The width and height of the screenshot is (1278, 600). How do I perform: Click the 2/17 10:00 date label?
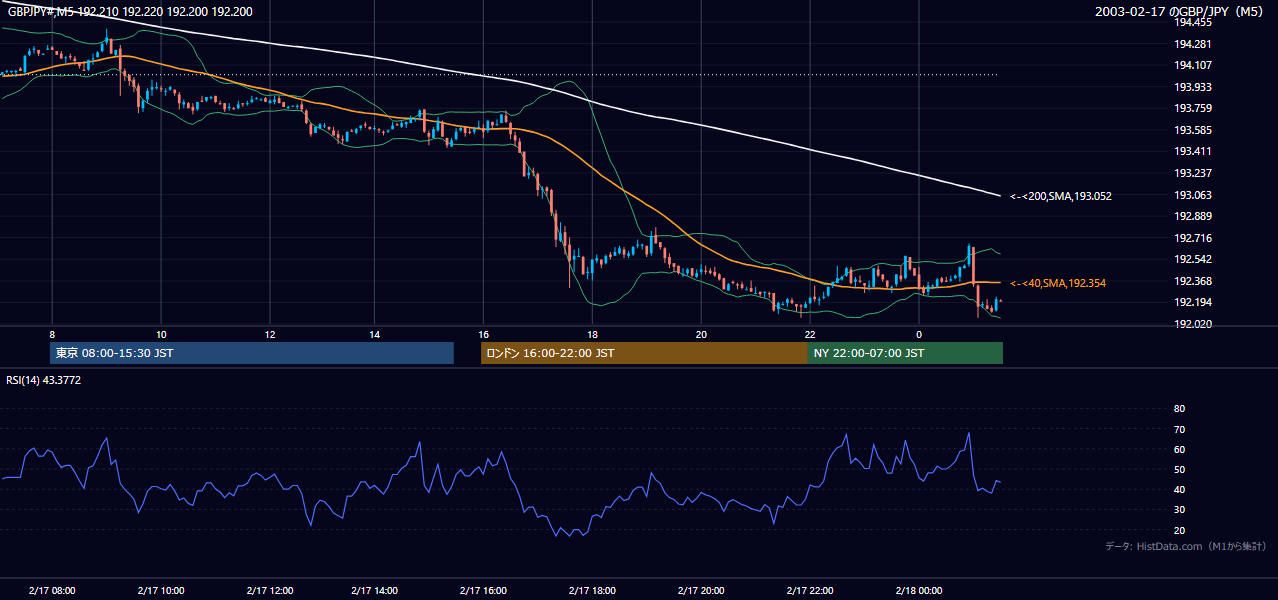click(x=161, y=590)
